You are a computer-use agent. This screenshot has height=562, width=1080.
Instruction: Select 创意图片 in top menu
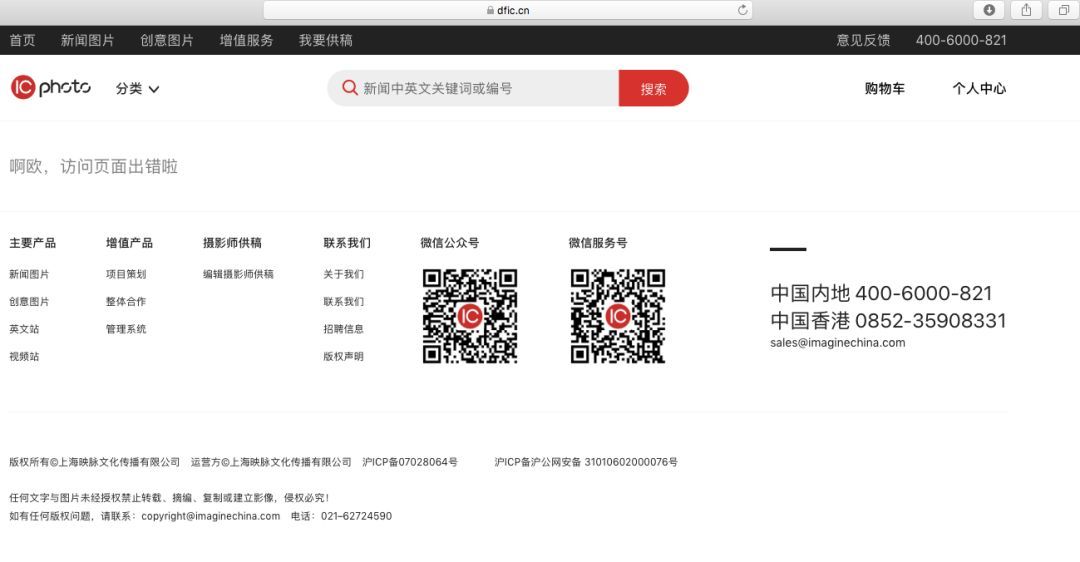pos(167,40)
